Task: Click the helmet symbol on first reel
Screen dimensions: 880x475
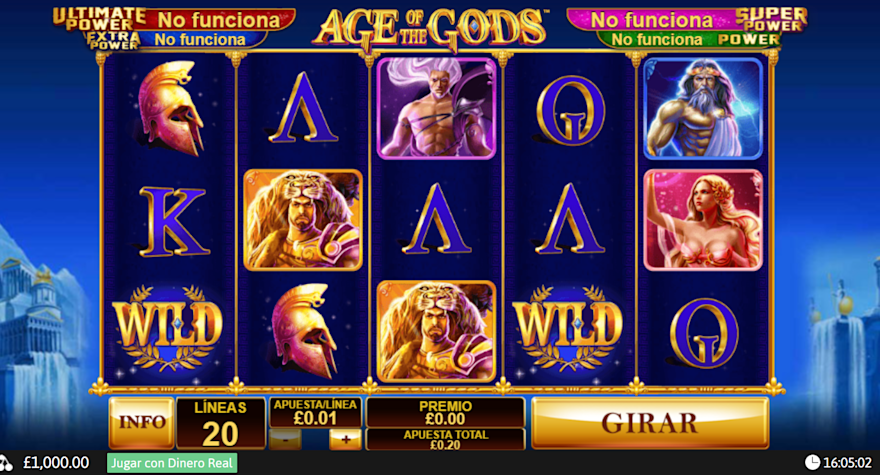Action: [x=171, y=108]
